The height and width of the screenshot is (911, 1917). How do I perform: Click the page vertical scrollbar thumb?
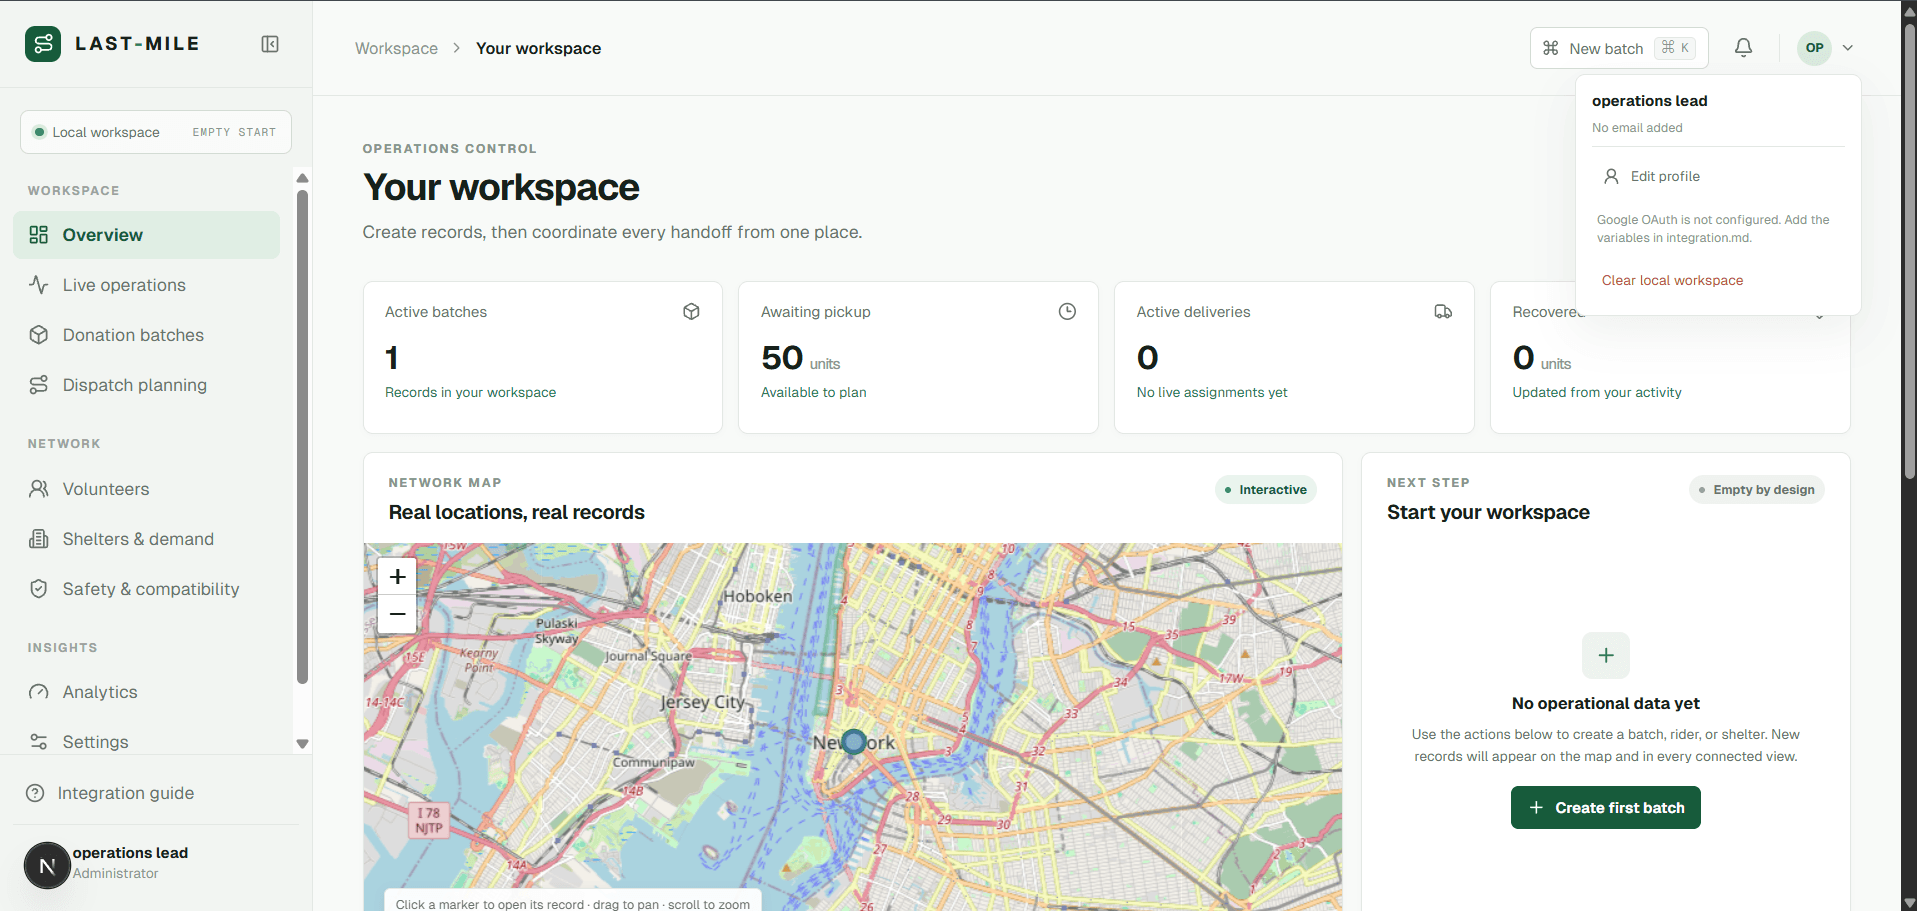pos(1909,250)
